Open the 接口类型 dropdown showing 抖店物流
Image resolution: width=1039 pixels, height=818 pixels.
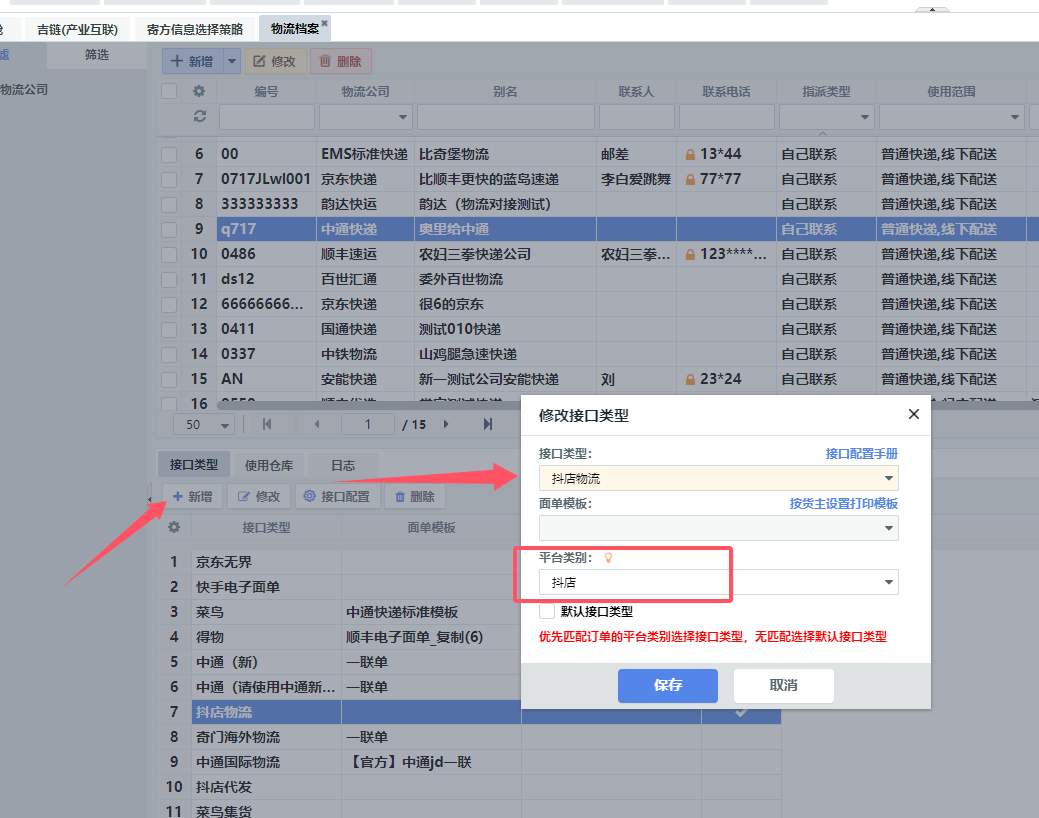click(718, 478)
